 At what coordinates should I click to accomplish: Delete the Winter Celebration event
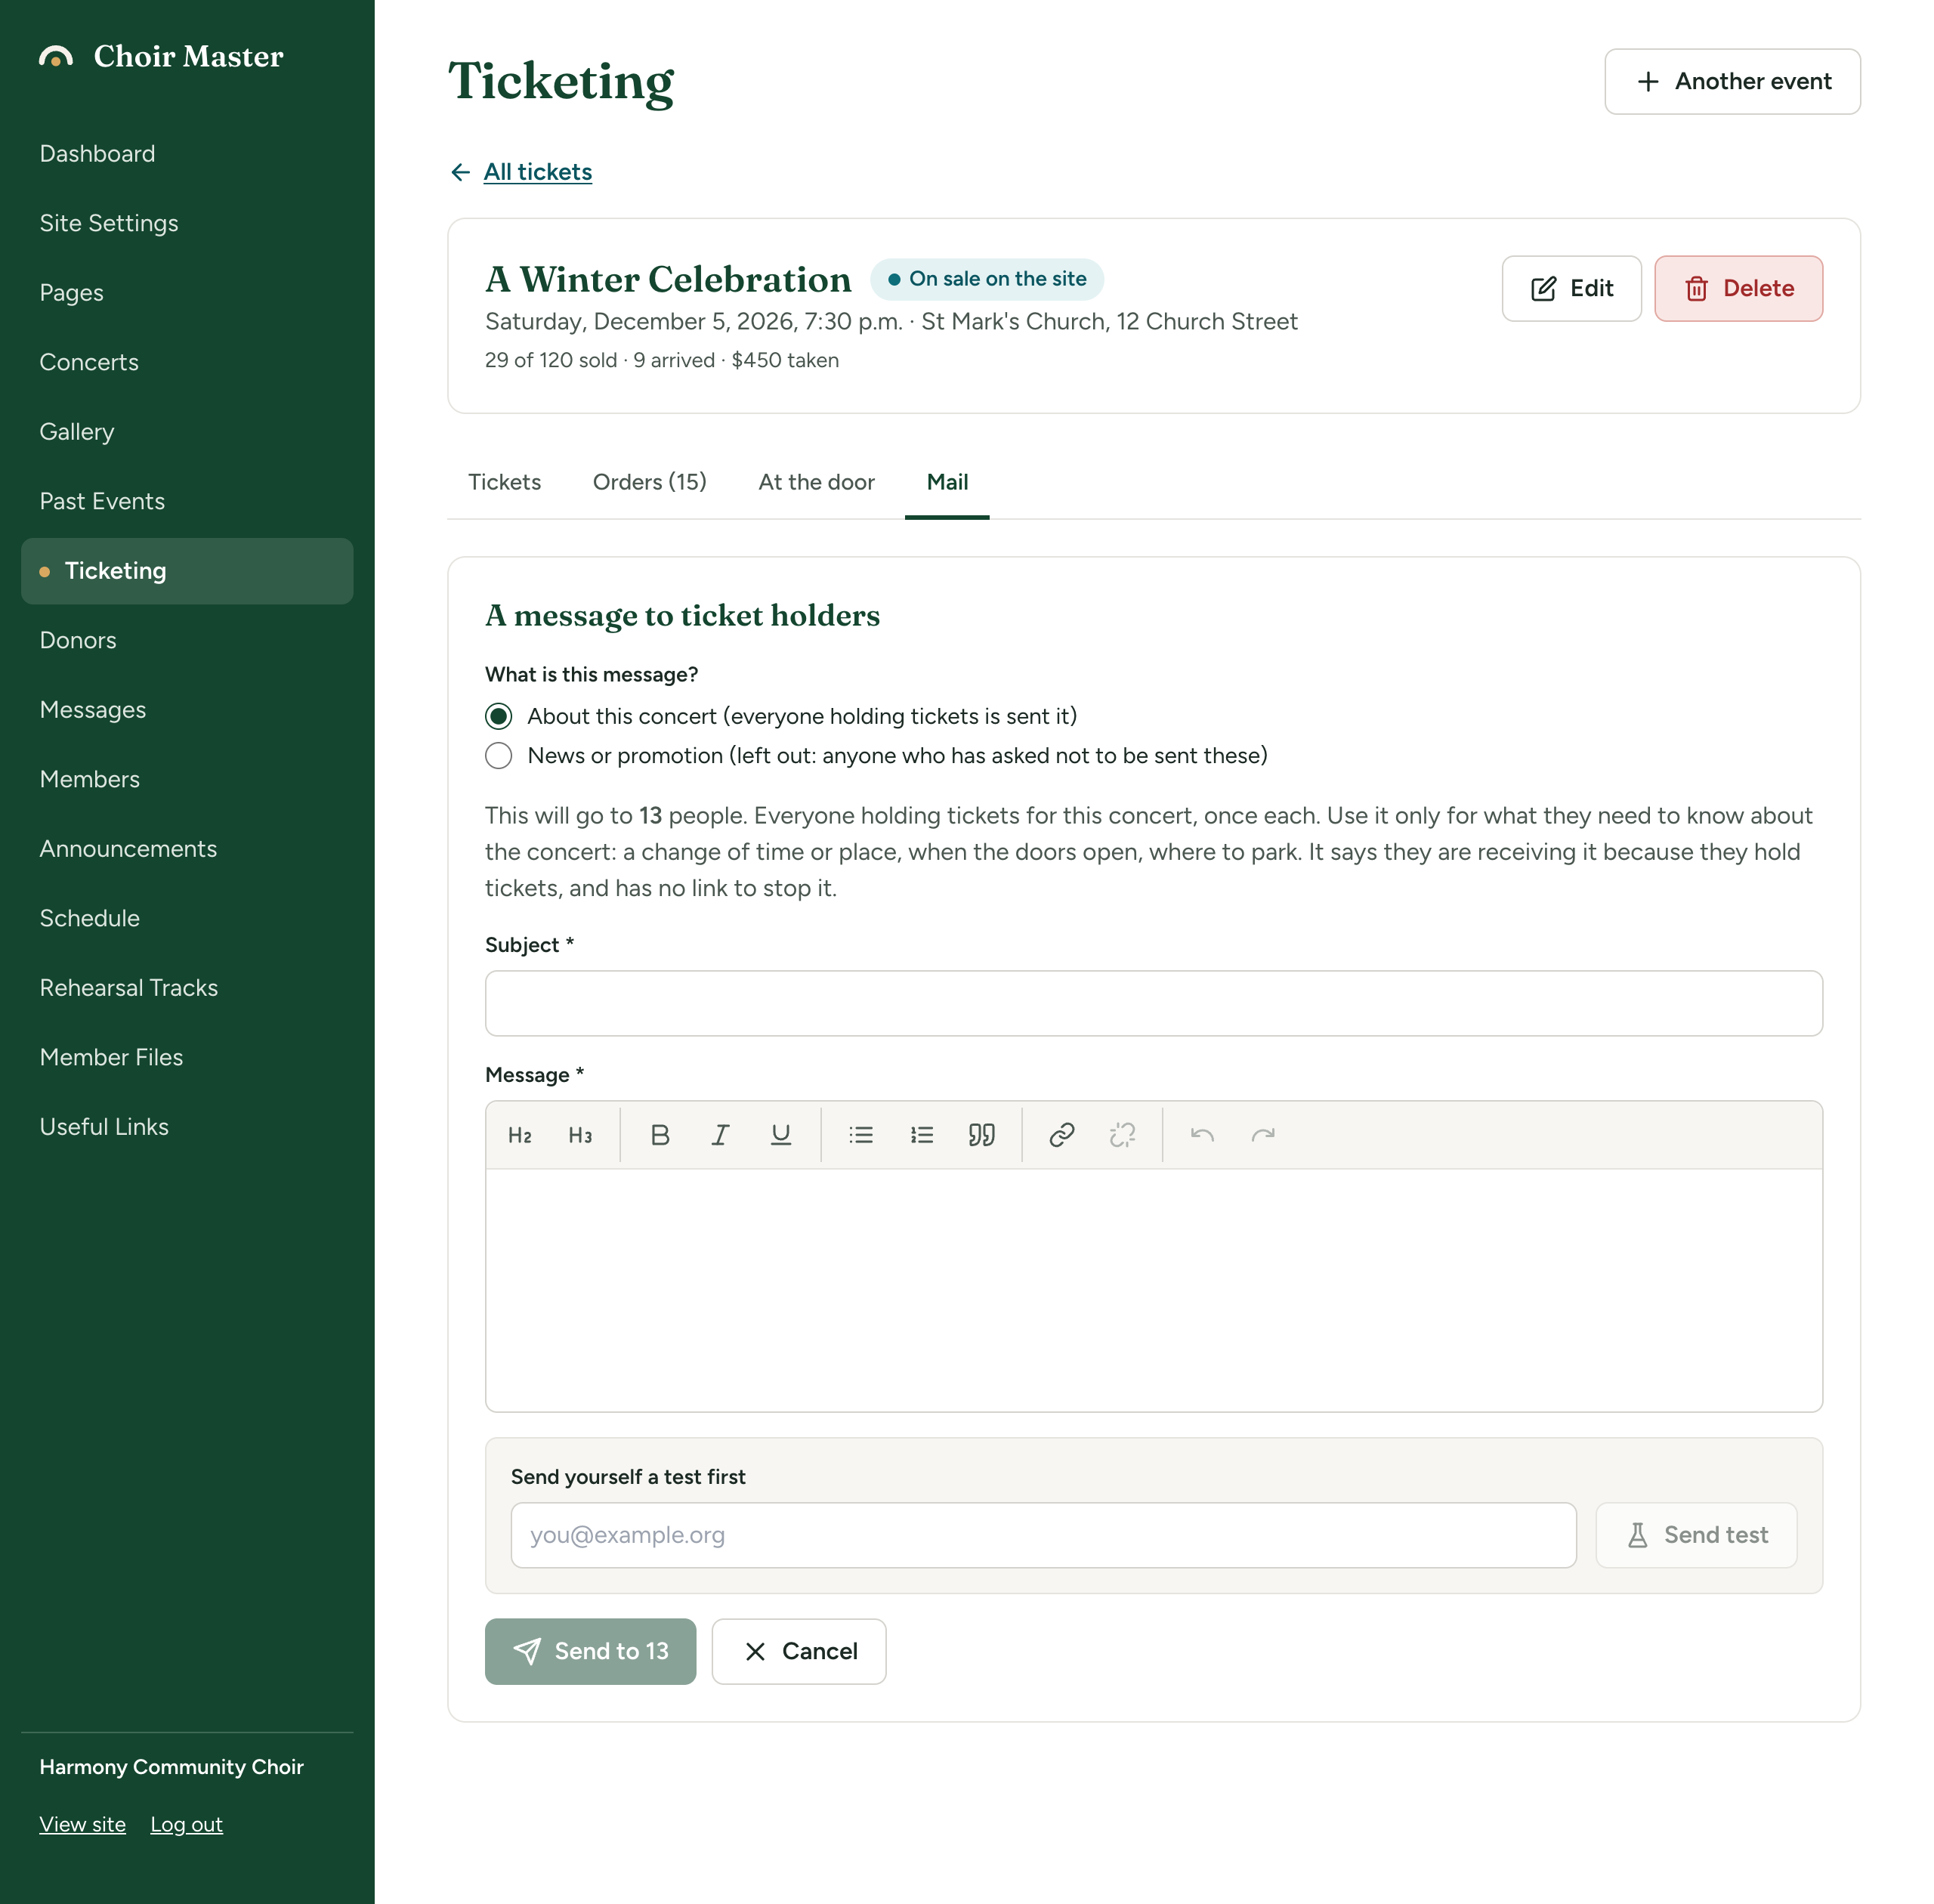click(x=1738, y=289)
